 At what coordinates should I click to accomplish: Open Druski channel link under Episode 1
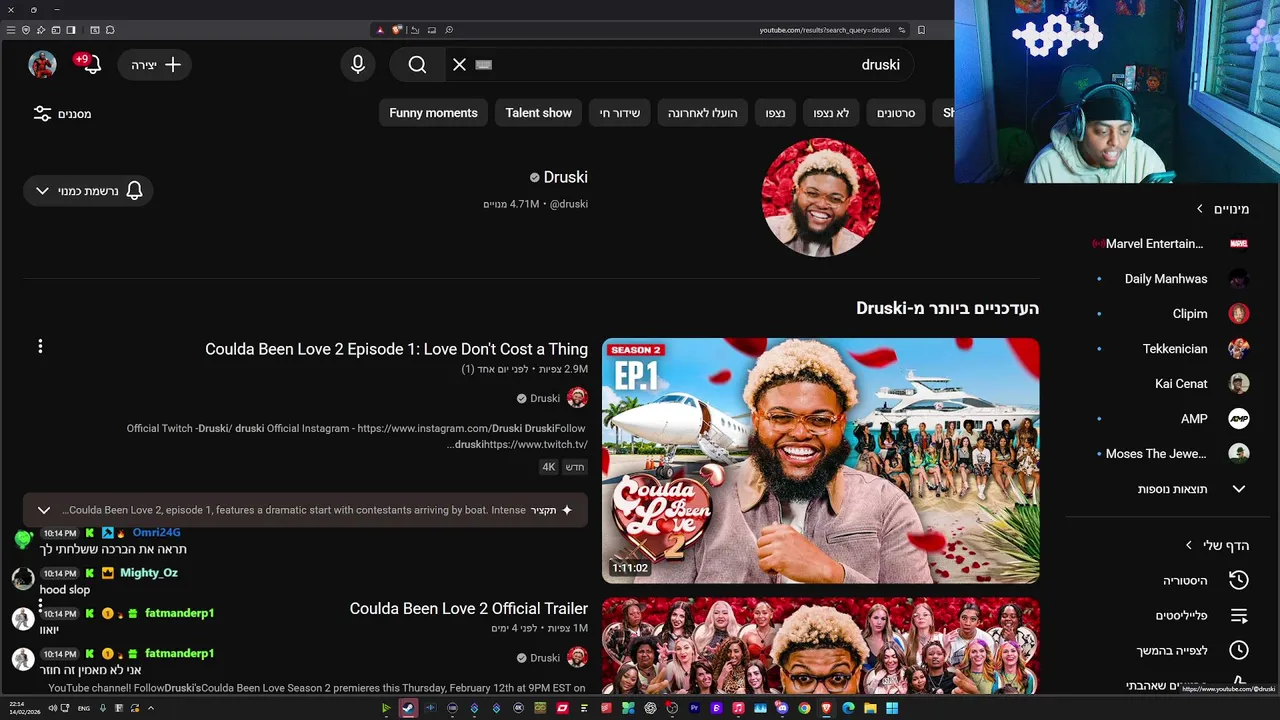(x=545, y=398)
